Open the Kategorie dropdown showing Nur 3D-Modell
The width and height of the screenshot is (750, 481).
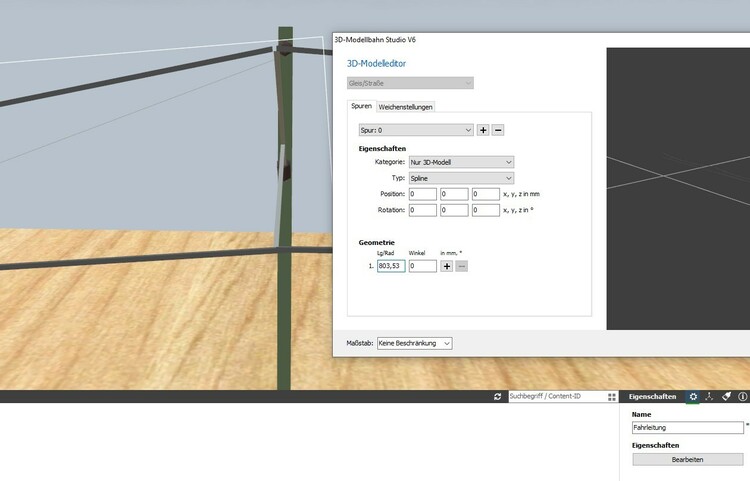462,162
